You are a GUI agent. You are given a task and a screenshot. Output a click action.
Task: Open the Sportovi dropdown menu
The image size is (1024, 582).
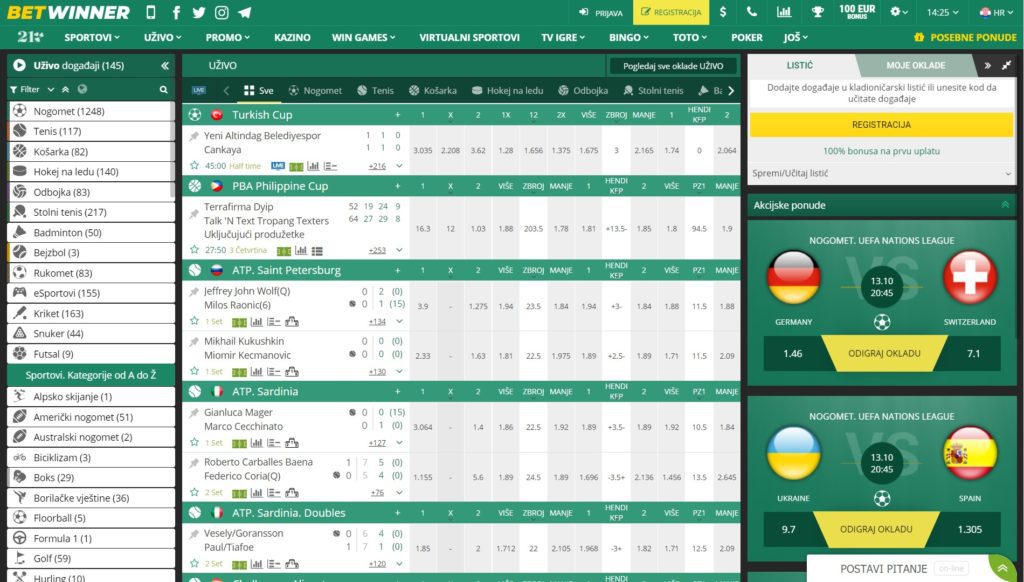pos(92,37)
